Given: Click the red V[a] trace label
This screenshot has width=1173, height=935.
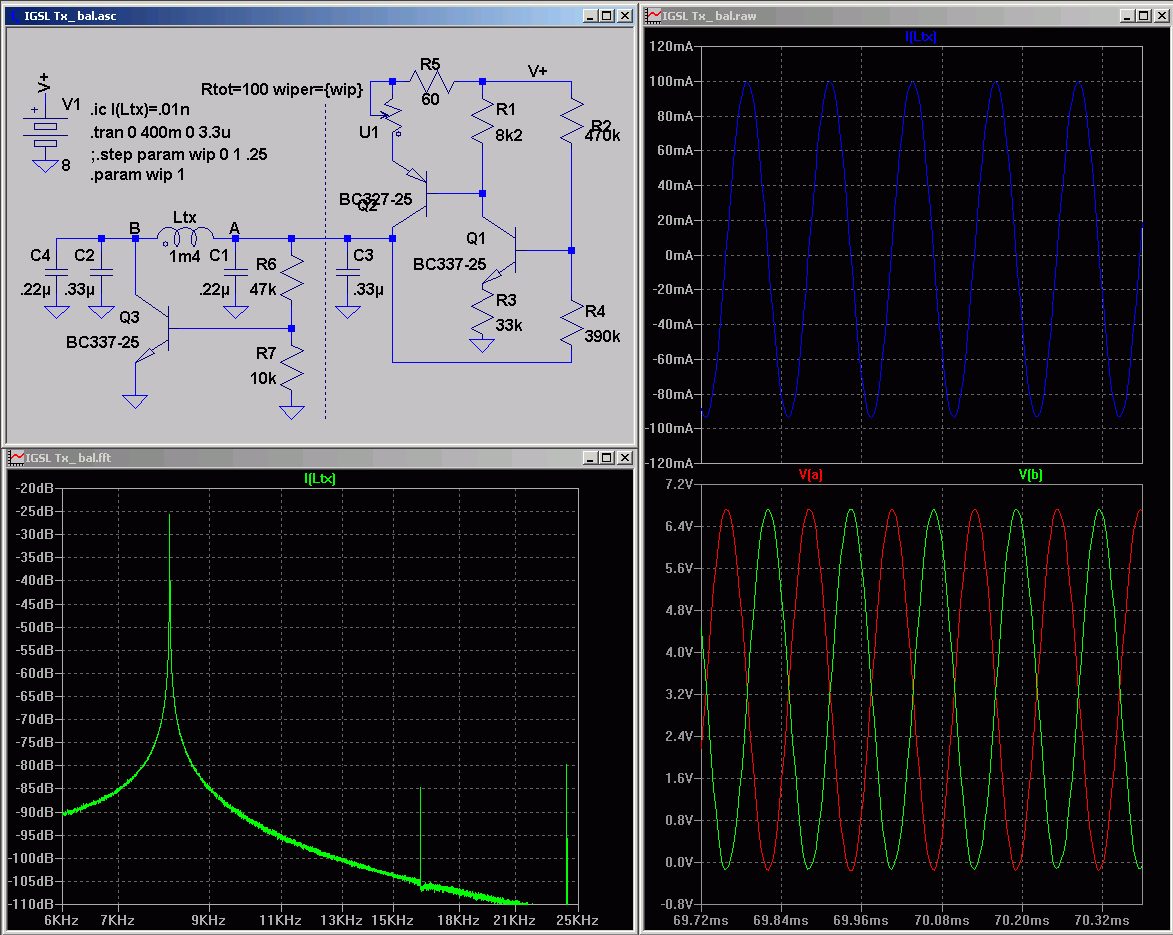Looking at the screenshot, I should pos(810,475).
